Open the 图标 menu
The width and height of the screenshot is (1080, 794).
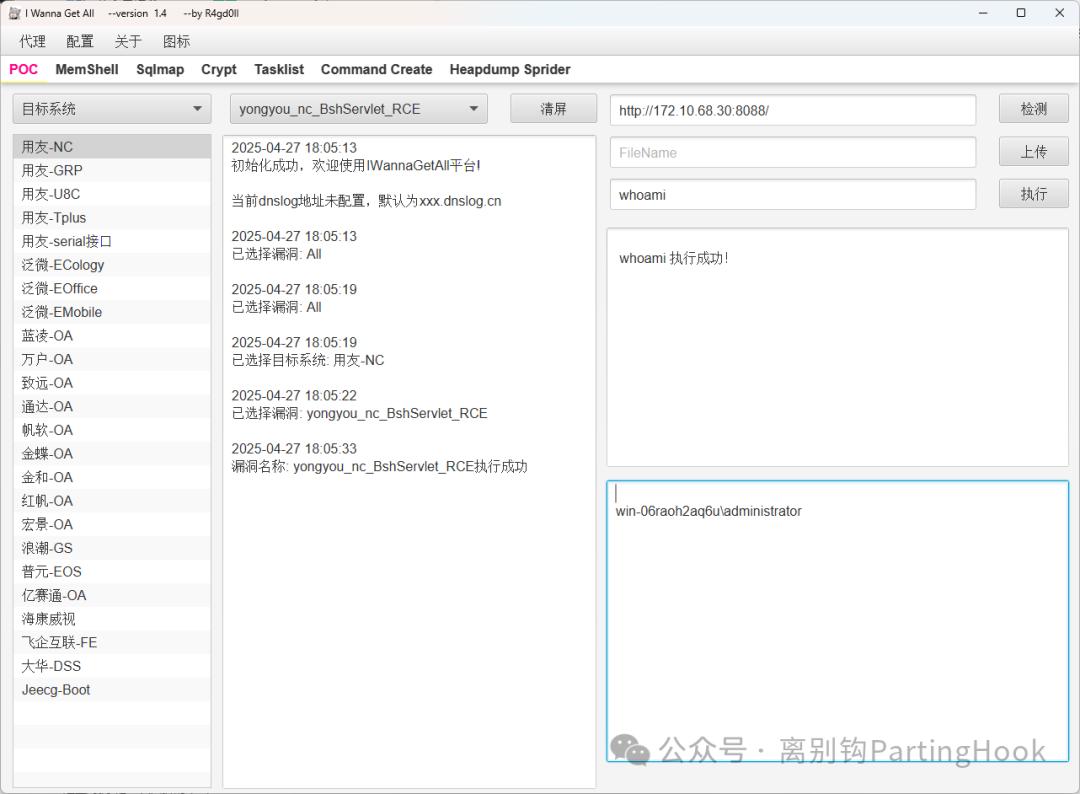tap(176, 41)
